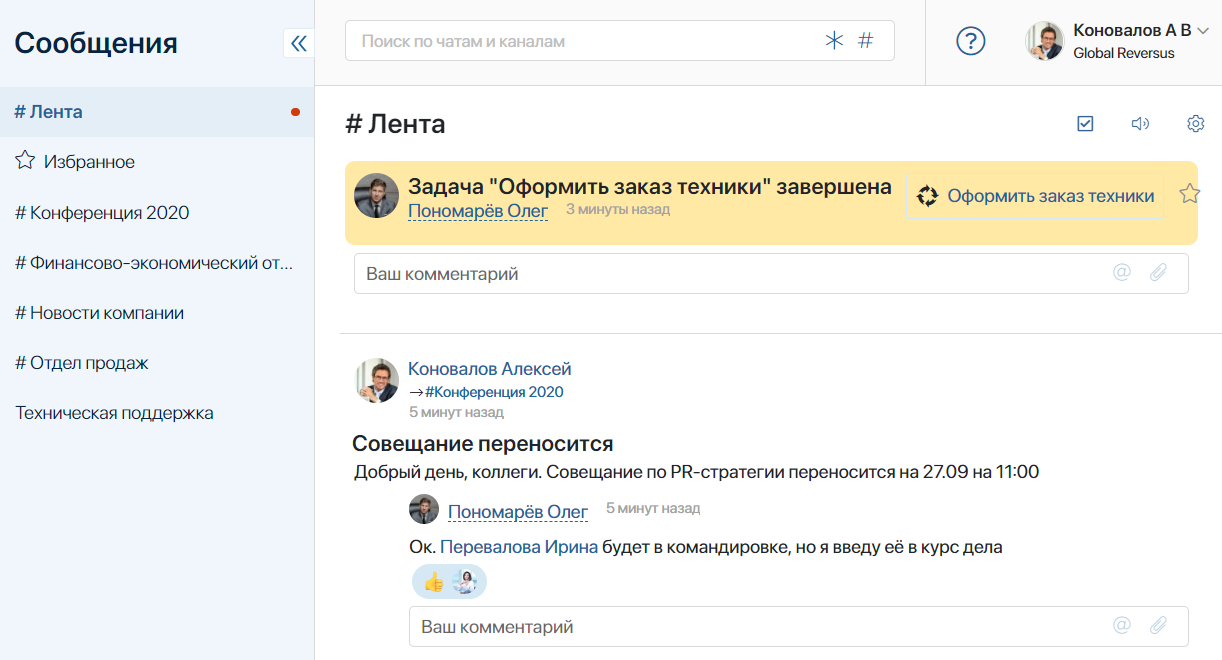The width and height of the screenshot is (1222, 660).
Task: Click the user avatar in top bar
Action: (x=1044, y=41)
